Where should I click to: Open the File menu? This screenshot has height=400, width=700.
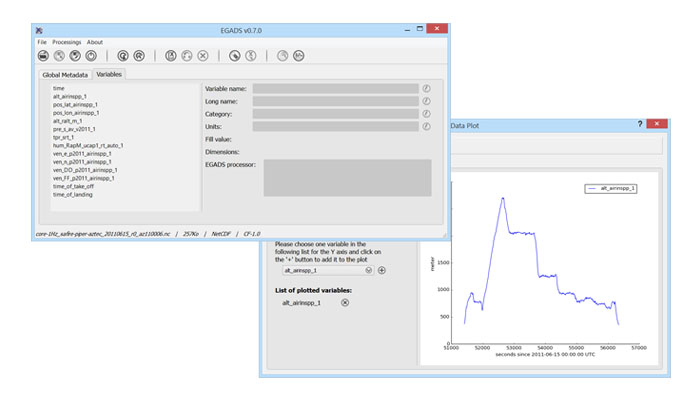[x=42, y=42]
